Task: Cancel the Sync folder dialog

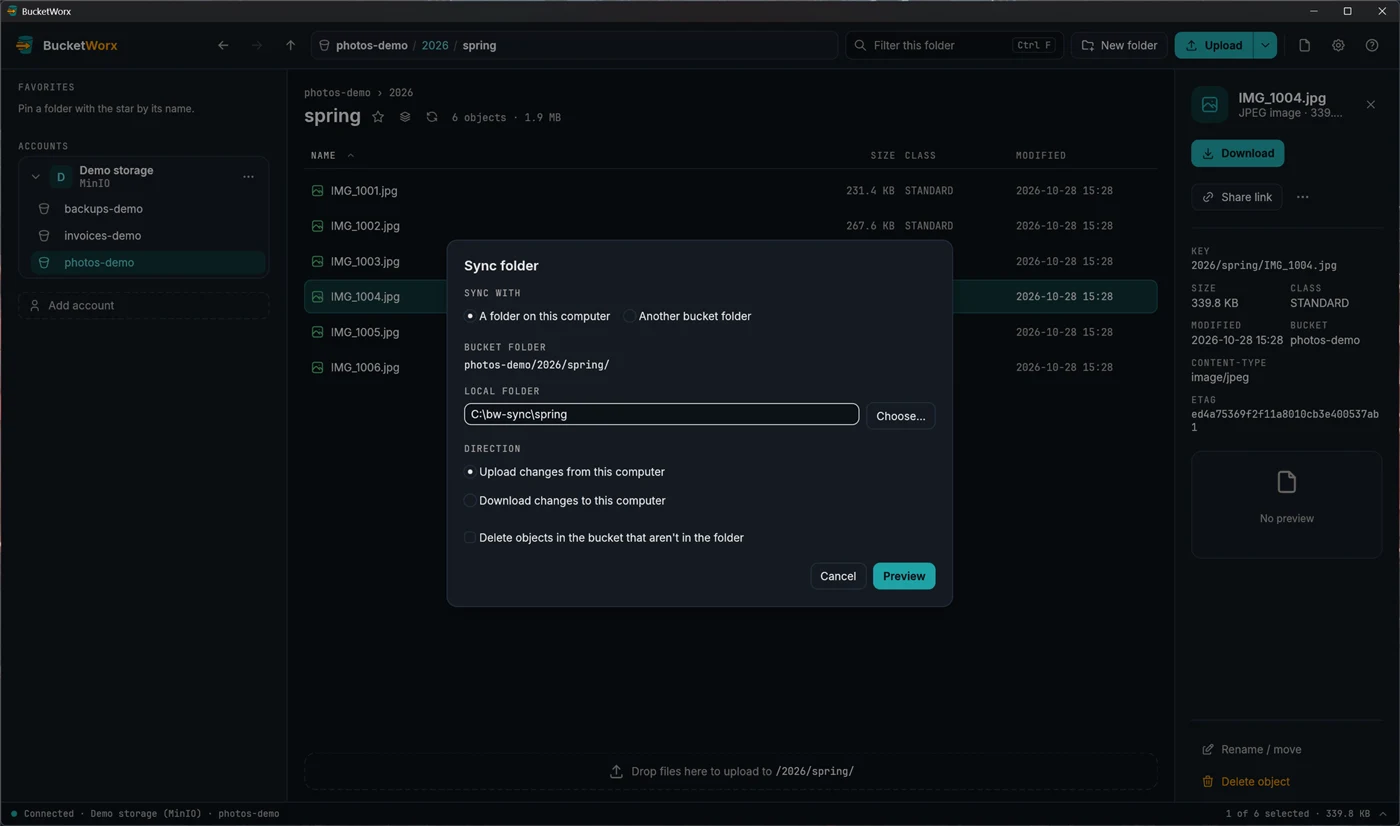Action: click(838, 576)
